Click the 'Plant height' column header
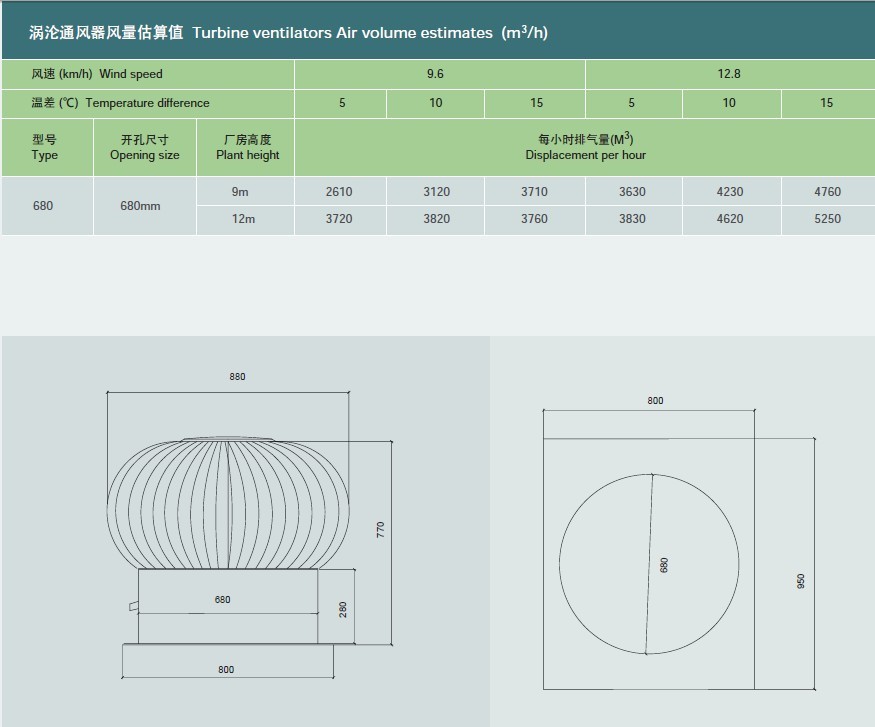The image size is (875, 727). 247,147
